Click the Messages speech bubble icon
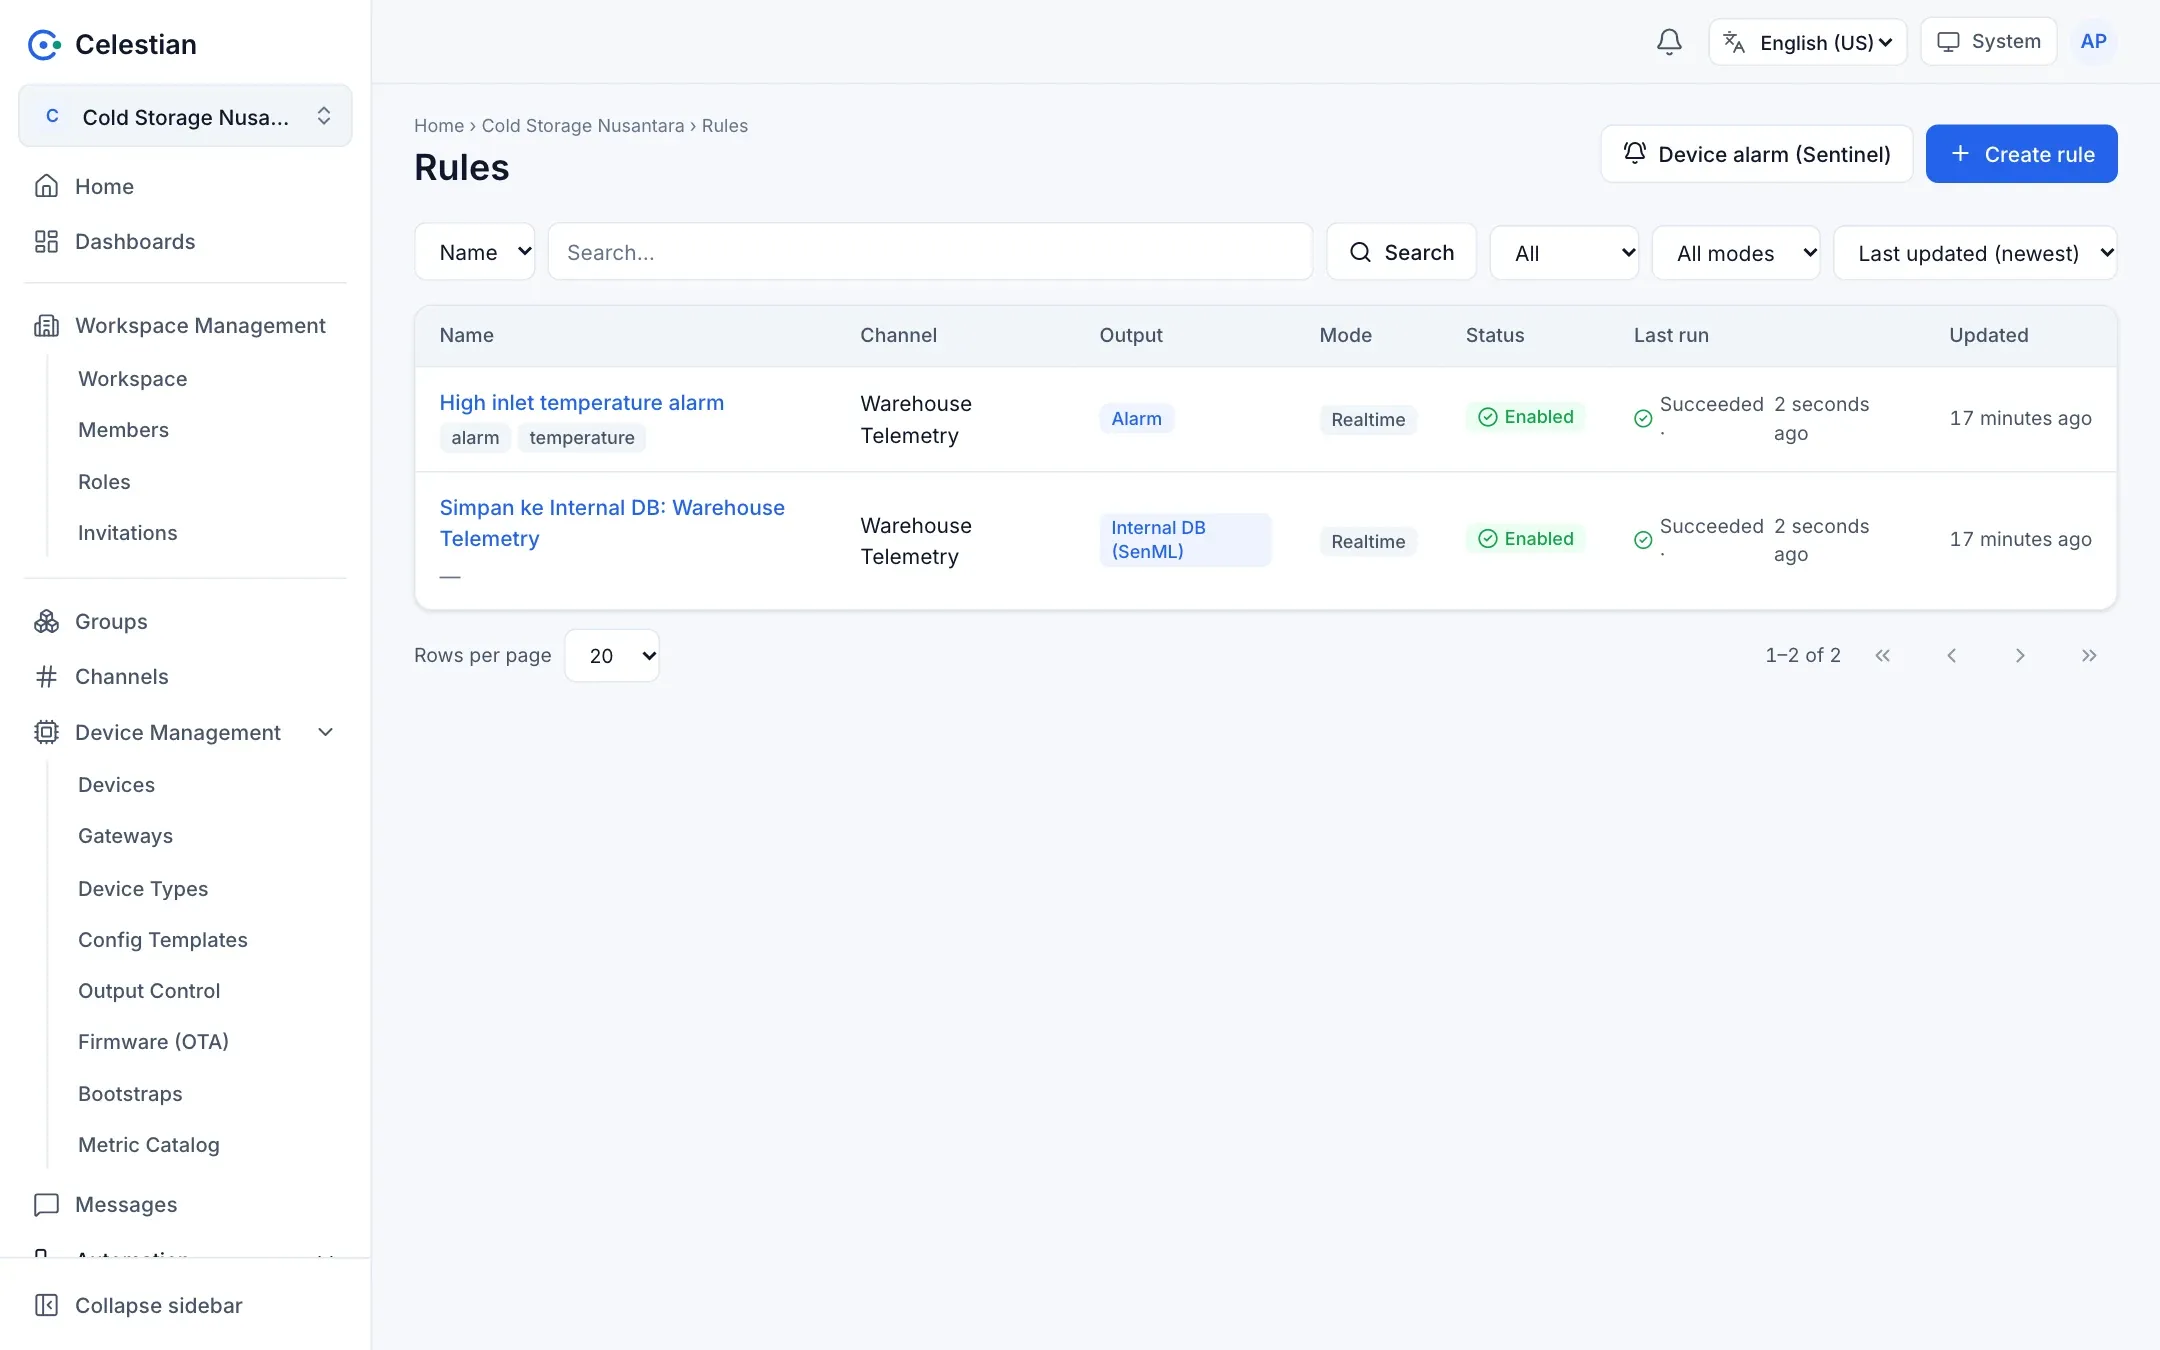Image resolution: width=2160 pixels, height=1350 pixels. click(46, 1204)
